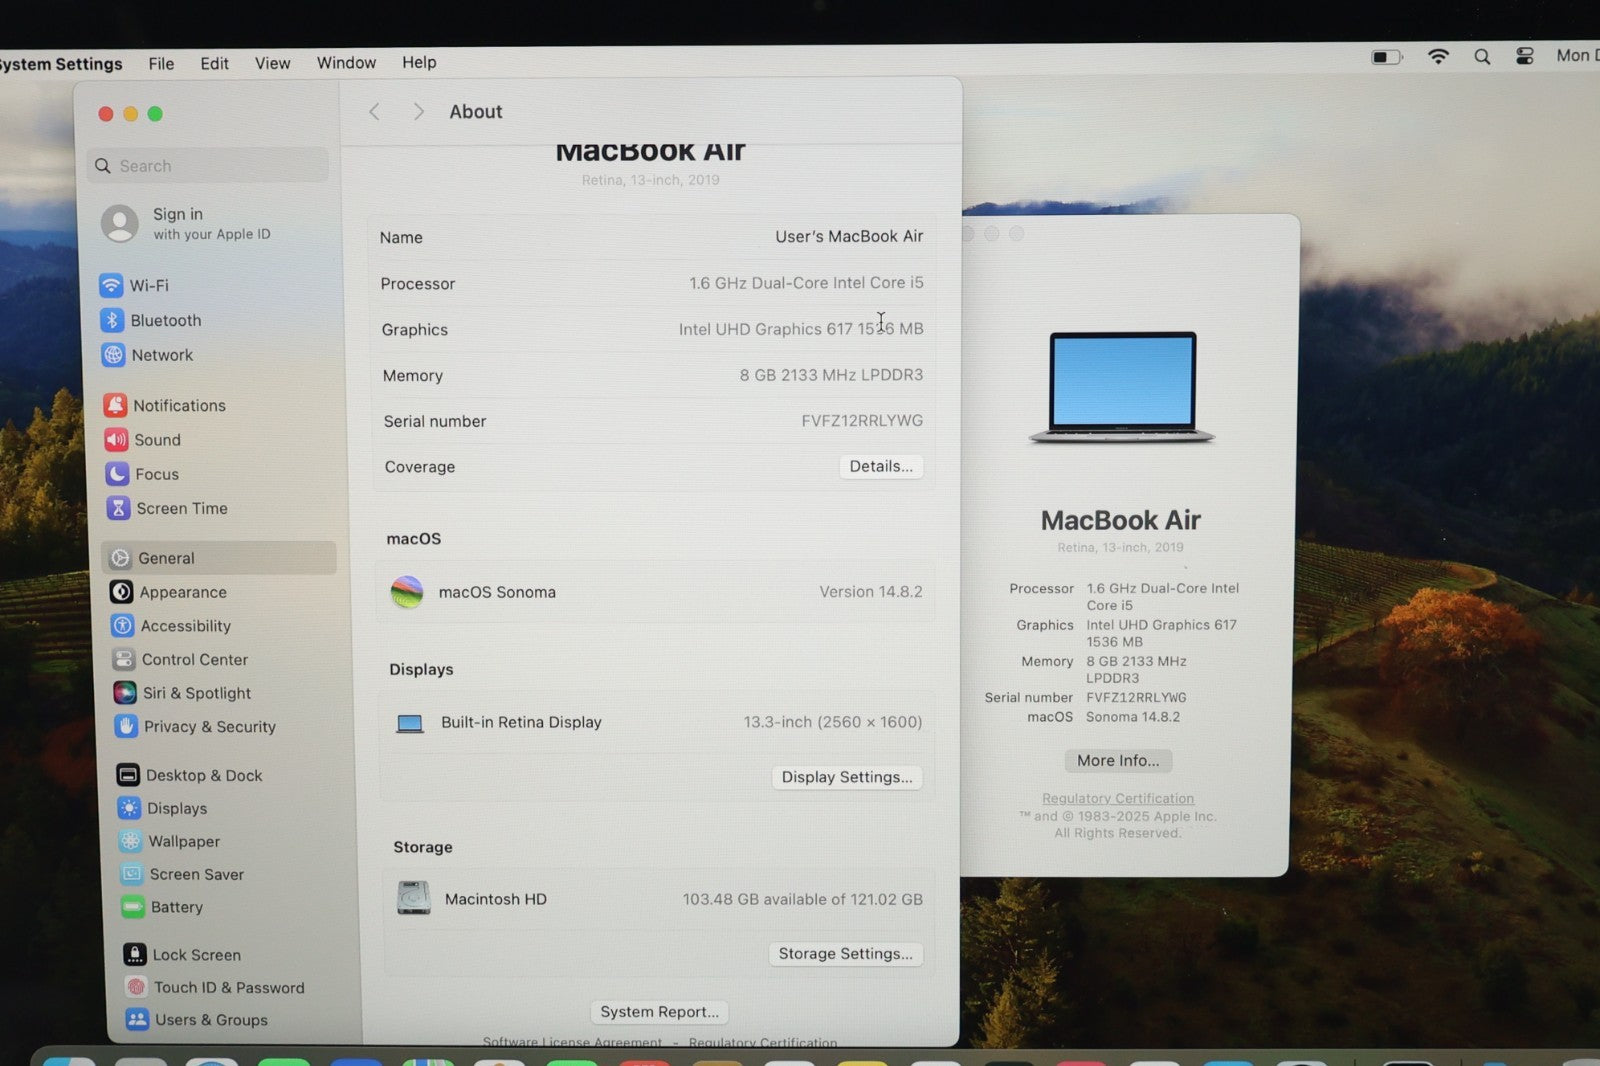
Task: Open the System Report… button
Action: coord(659,1012)
